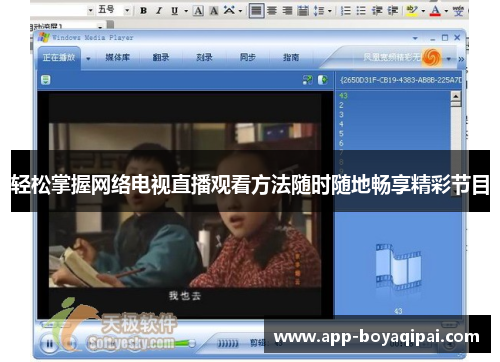Open the 五号 font size dropdown
Screen dimensions: 500x362
click(x=127, y=11)
